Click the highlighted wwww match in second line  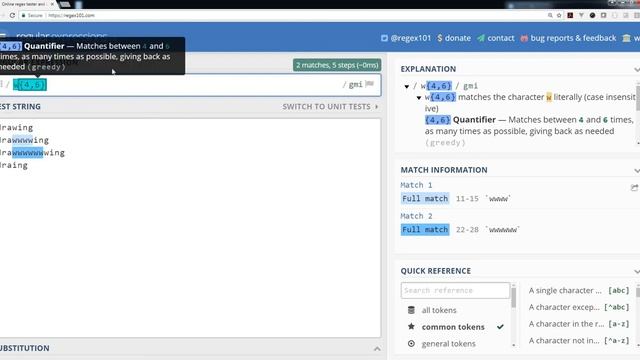[22, 140]
